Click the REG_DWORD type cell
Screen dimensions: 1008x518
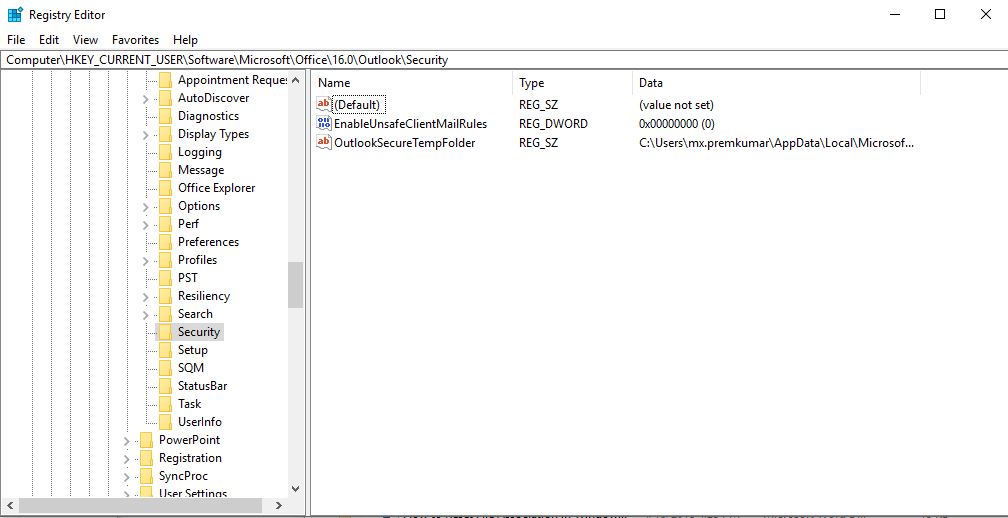(554, 124)
